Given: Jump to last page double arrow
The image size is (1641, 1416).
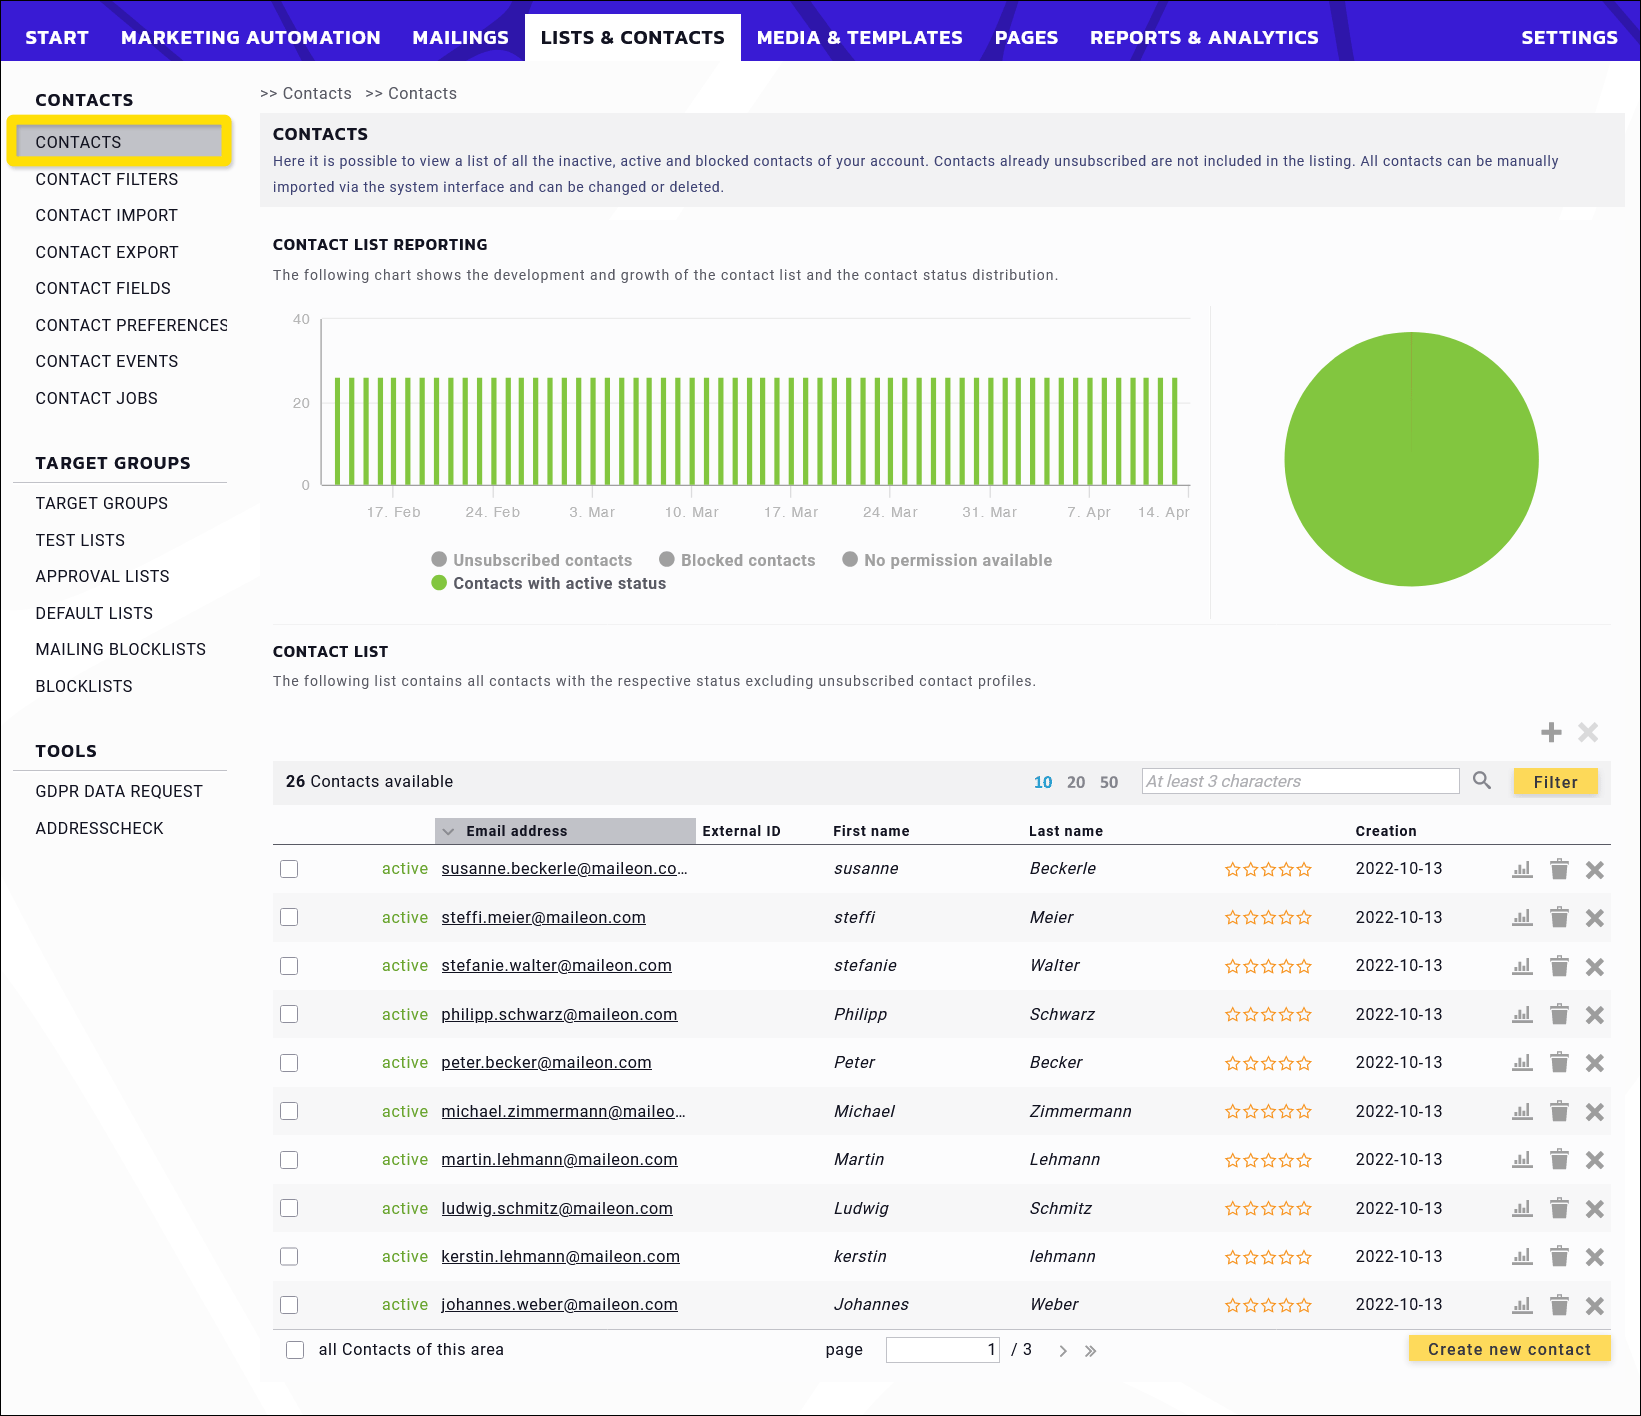Looking at the screenshot, I should (1091, 1351).
